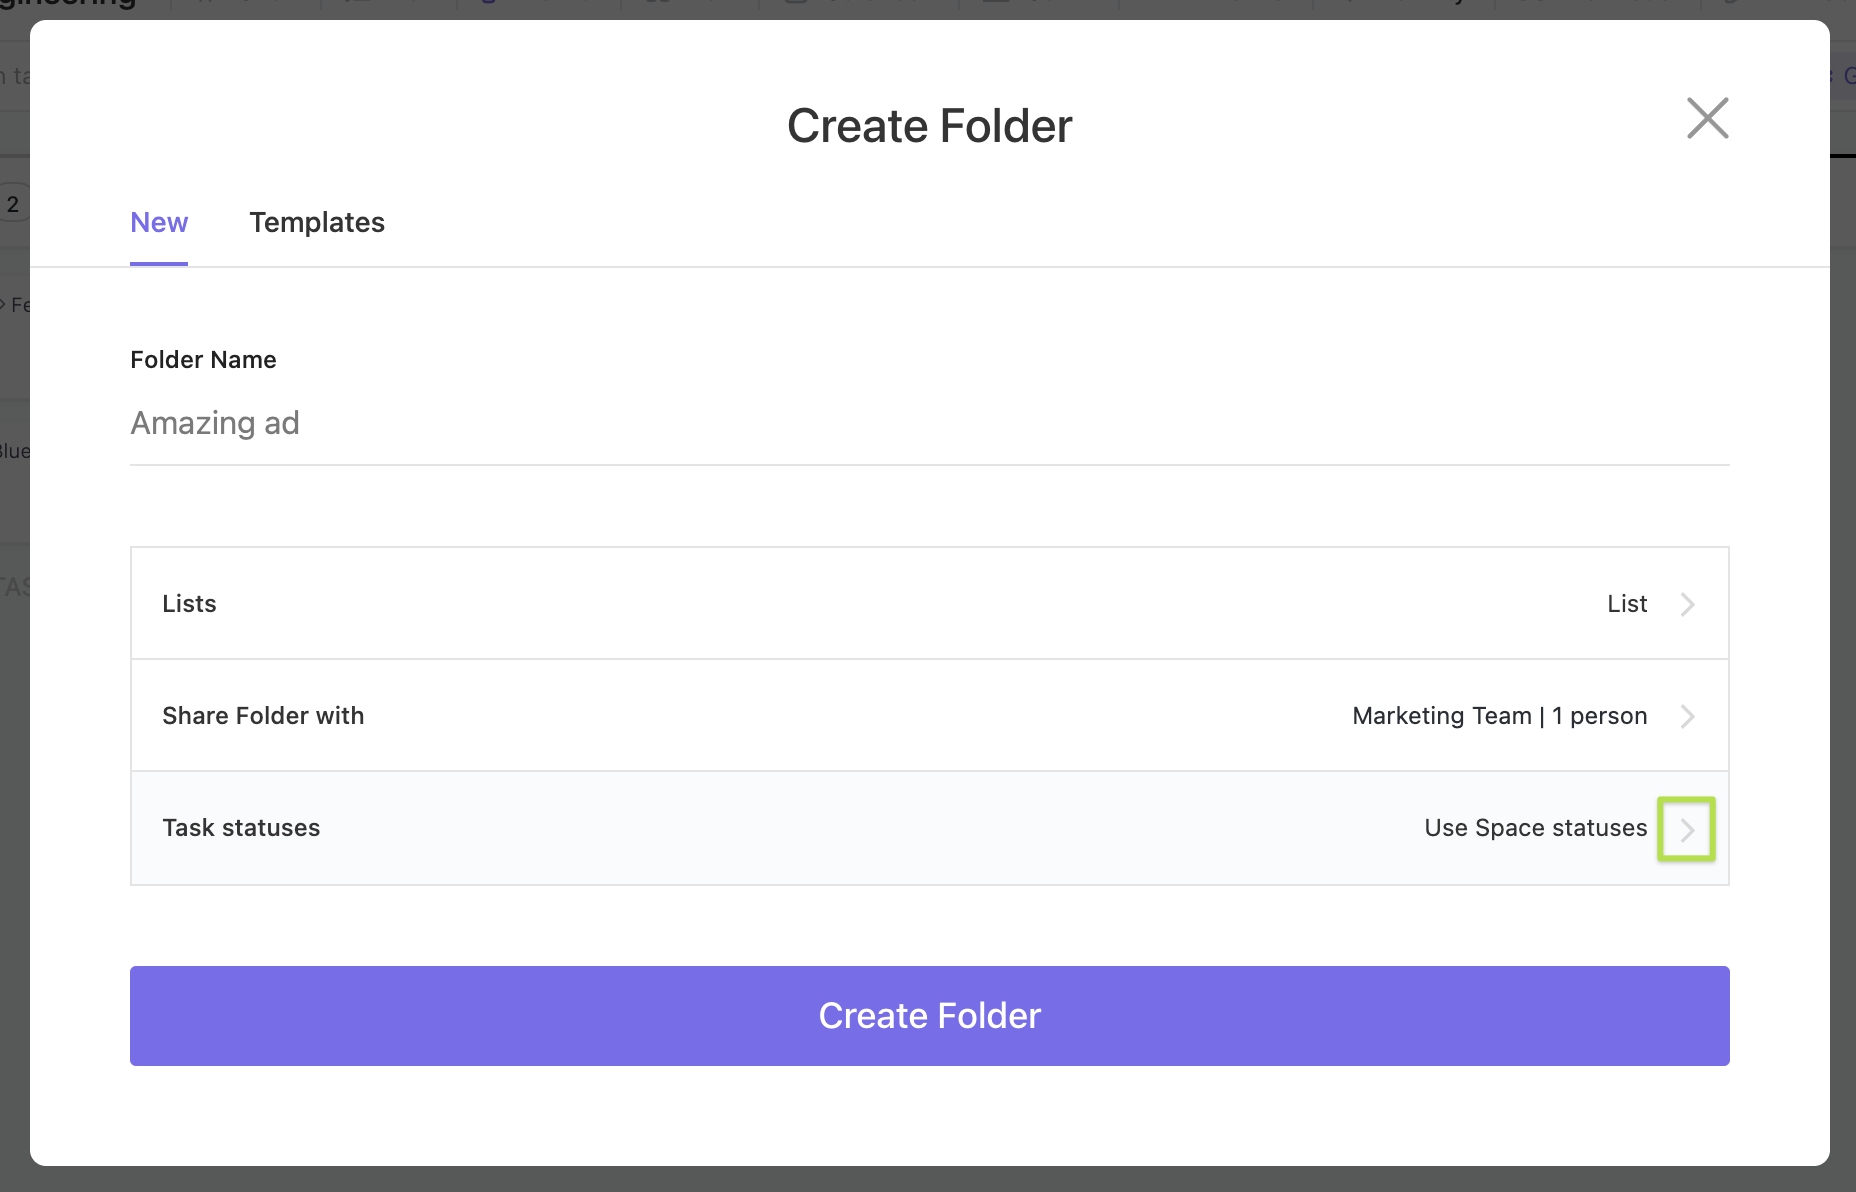Click the arrow beside Marketing Team
1856x1192 pixels.
[1687, 716]
